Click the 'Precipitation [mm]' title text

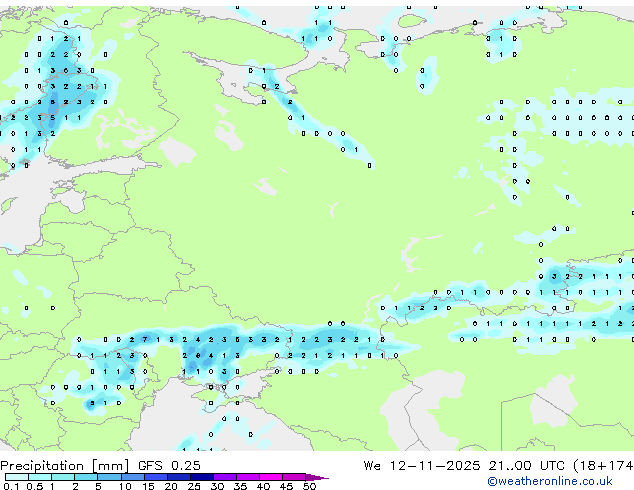(x=65, y=466)
